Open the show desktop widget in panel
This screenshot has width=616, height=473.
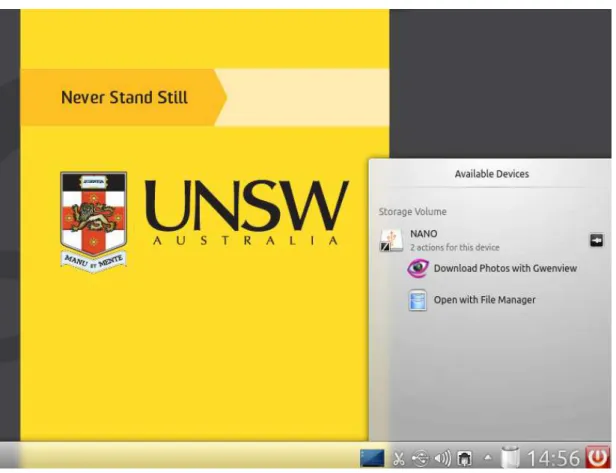(372, 458)
